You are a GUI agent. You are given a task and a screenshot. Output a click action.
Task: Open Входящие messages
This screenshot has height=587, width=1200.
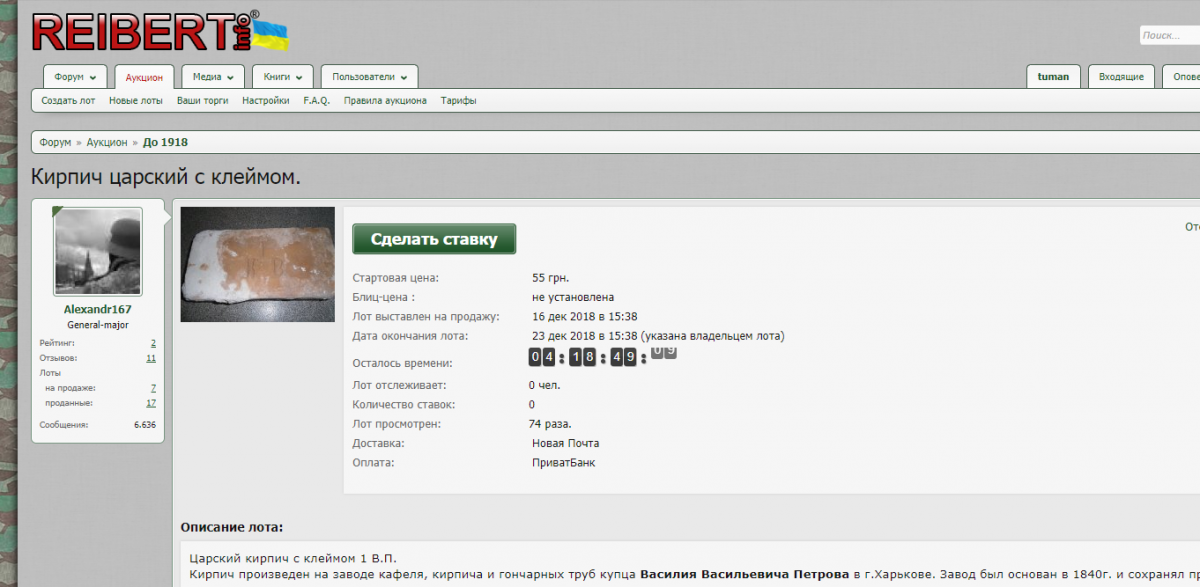click(1121, 77)
